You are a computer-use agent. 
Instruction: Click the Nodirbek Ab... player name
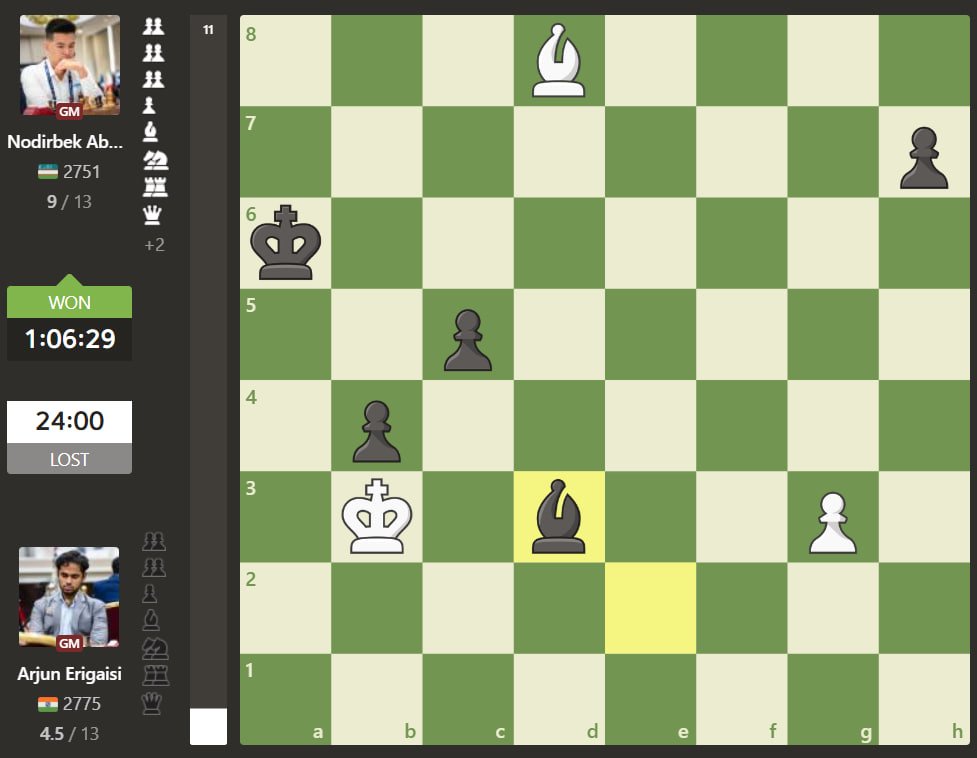65,141
